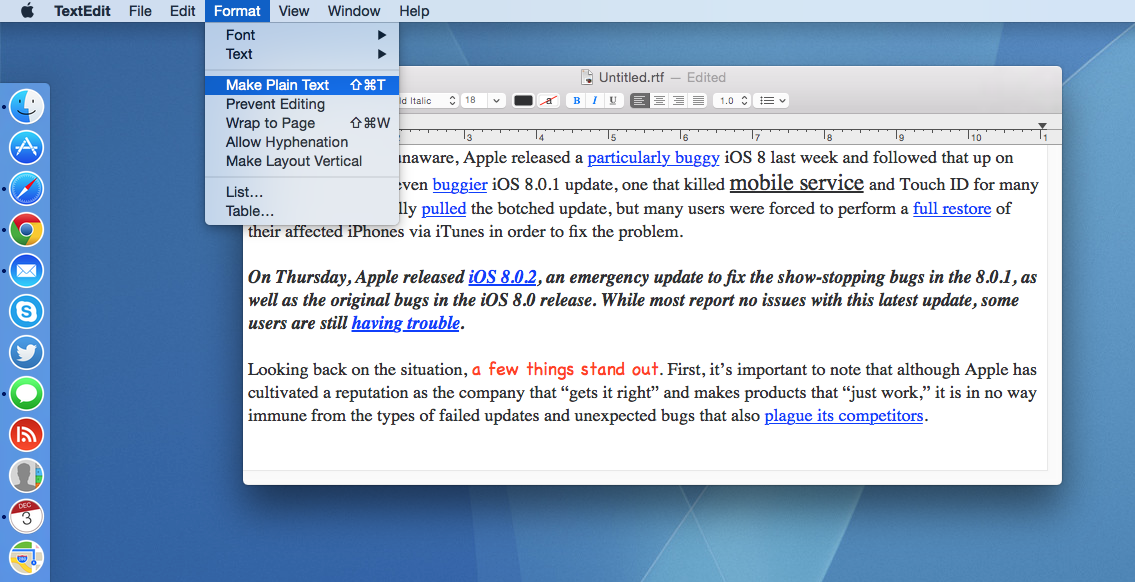
Task: Open Twitter app in the Dock
Action: tap(26, 352)
